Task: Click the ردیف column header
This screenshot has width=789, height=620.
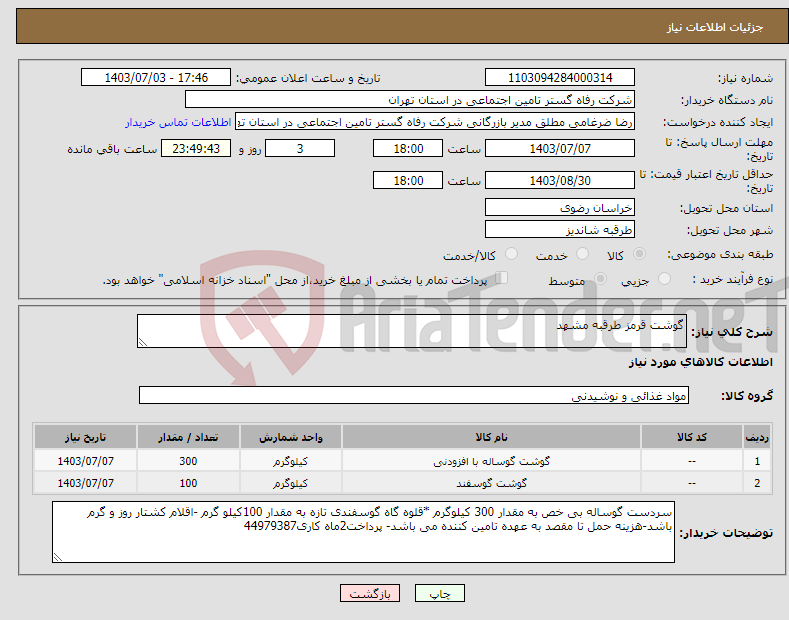Action: 757,437
